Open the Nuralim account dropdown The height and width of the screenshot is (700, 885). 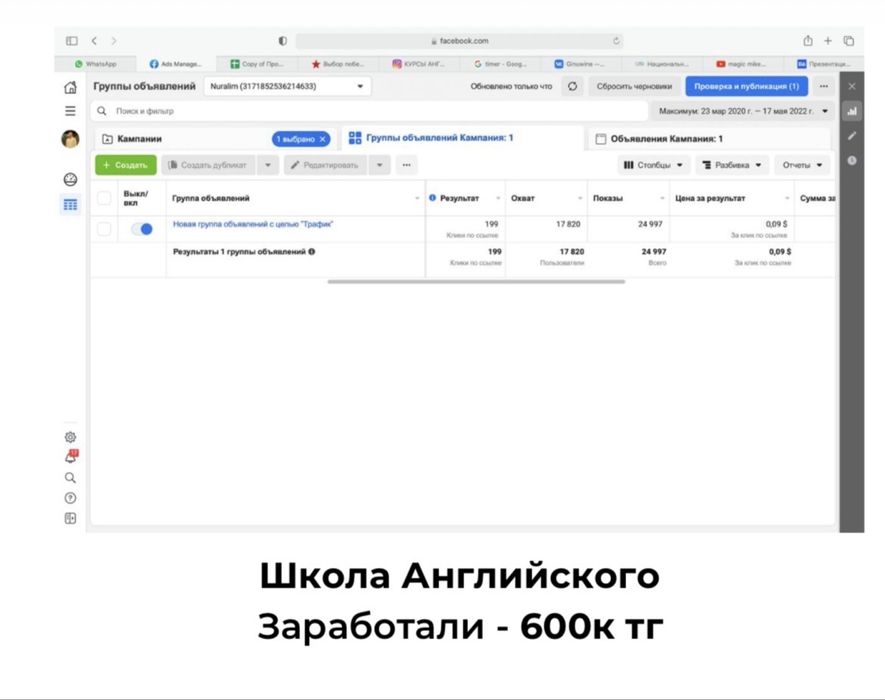287,86
